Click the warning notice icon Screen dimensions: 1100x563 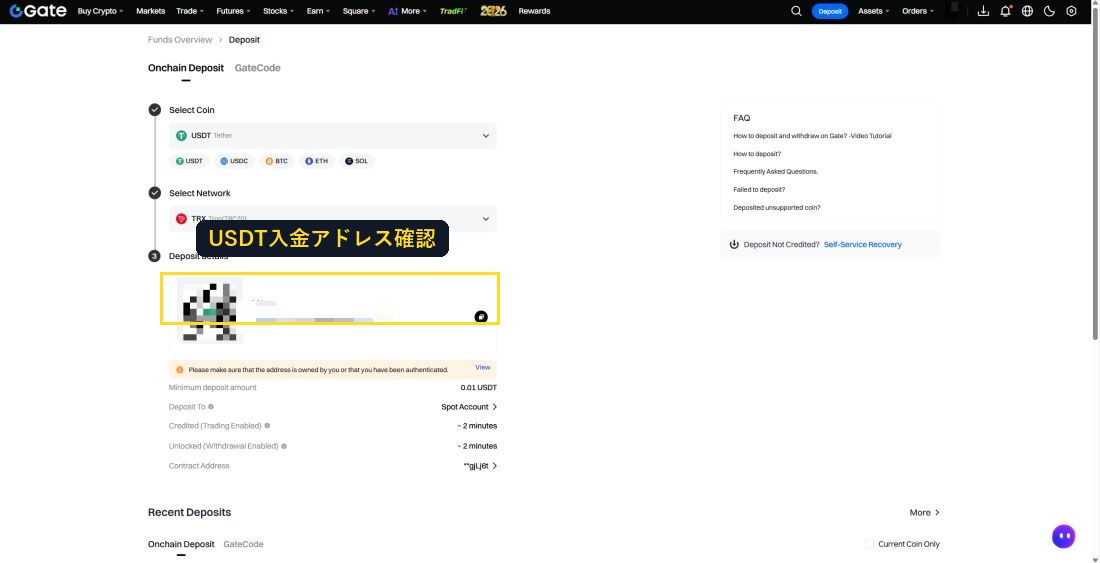tap(180, 369)
